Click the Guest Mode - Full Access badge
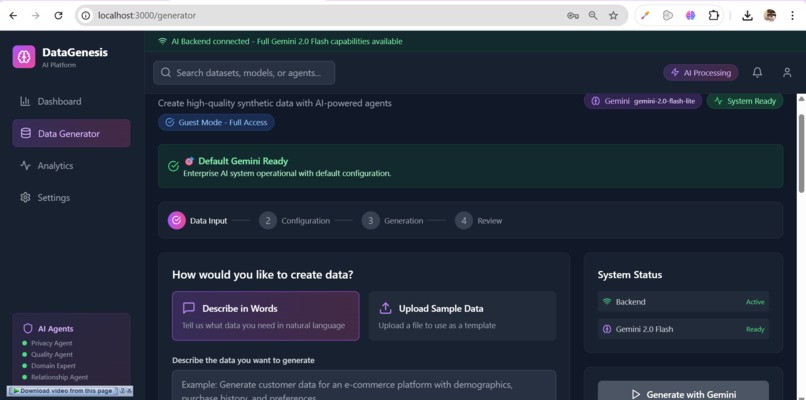Viewport: 806px width, 400px height. pos(216,122)
